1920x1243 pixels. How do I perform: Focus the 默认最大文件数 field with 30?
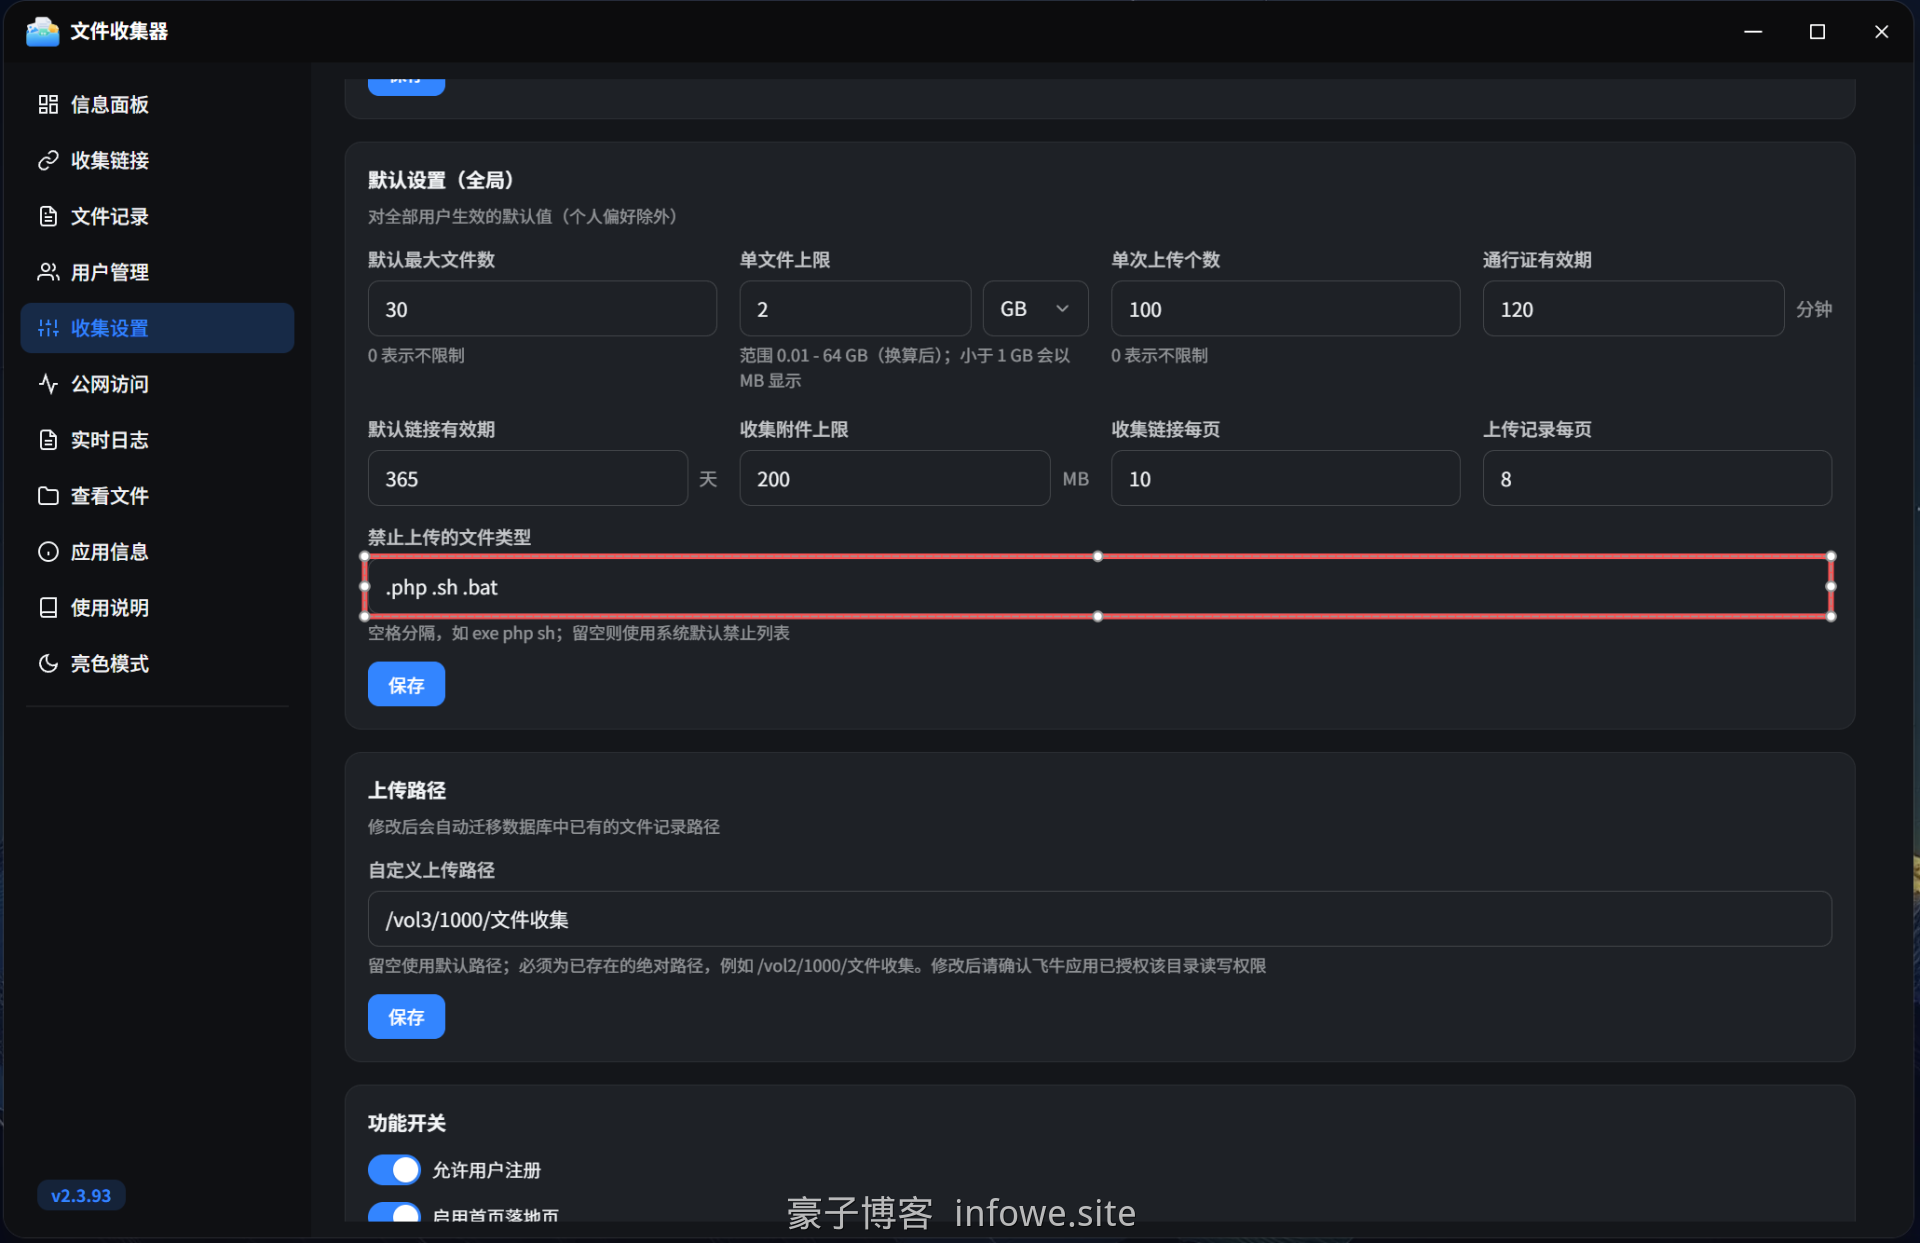pos(542,309)
